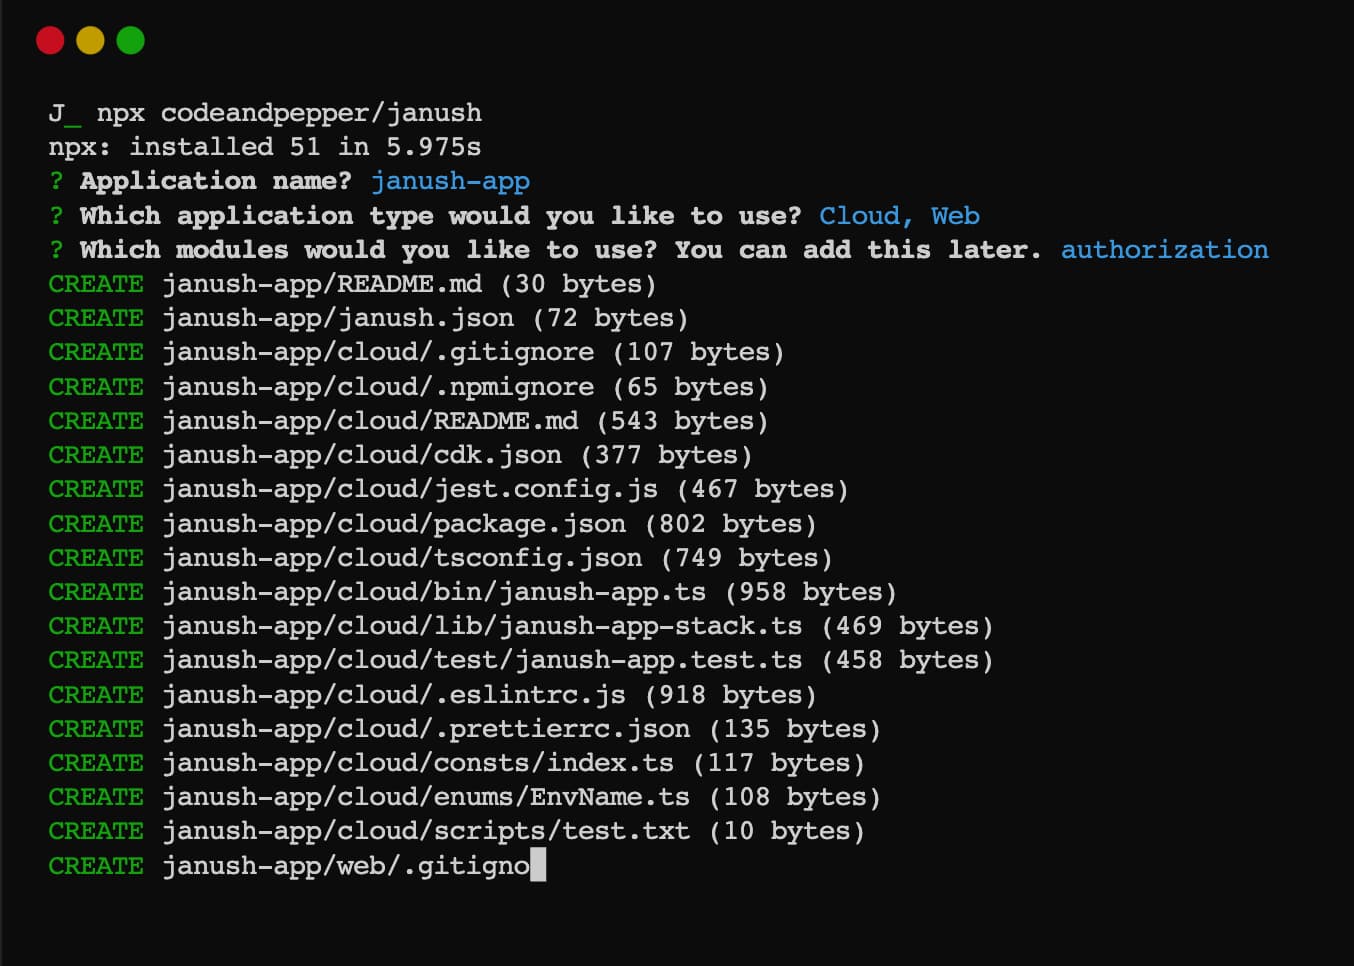Viewport: 1354px width, 966px height.
Task: Click the terminal cursor block after .gitigno
Action: 538,865
